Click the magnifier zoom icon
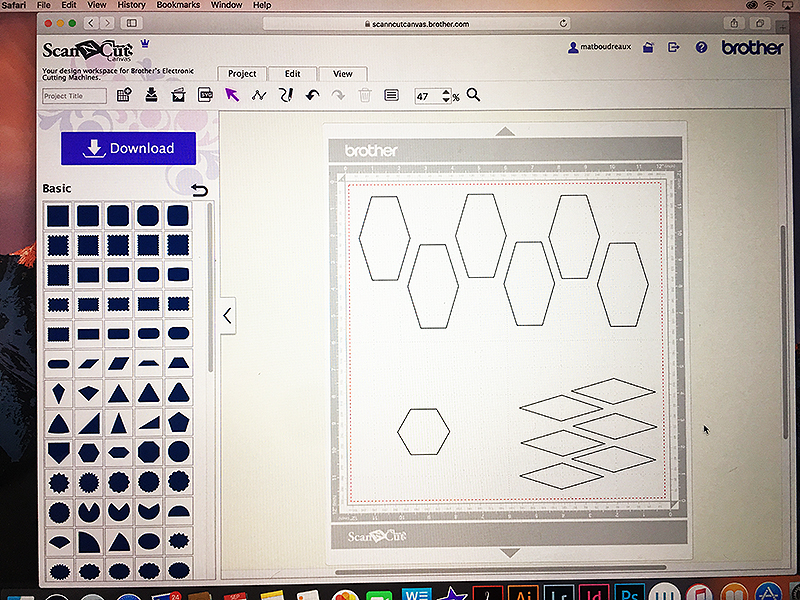Screen dimensions: 800x600 [x=473, y=95]
